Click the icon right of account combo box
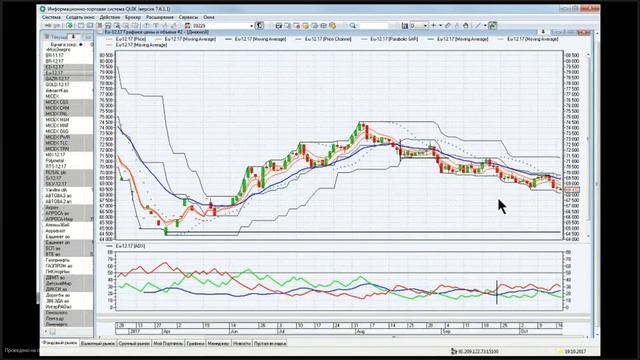The image size is (640, 360). coord(259,25)
